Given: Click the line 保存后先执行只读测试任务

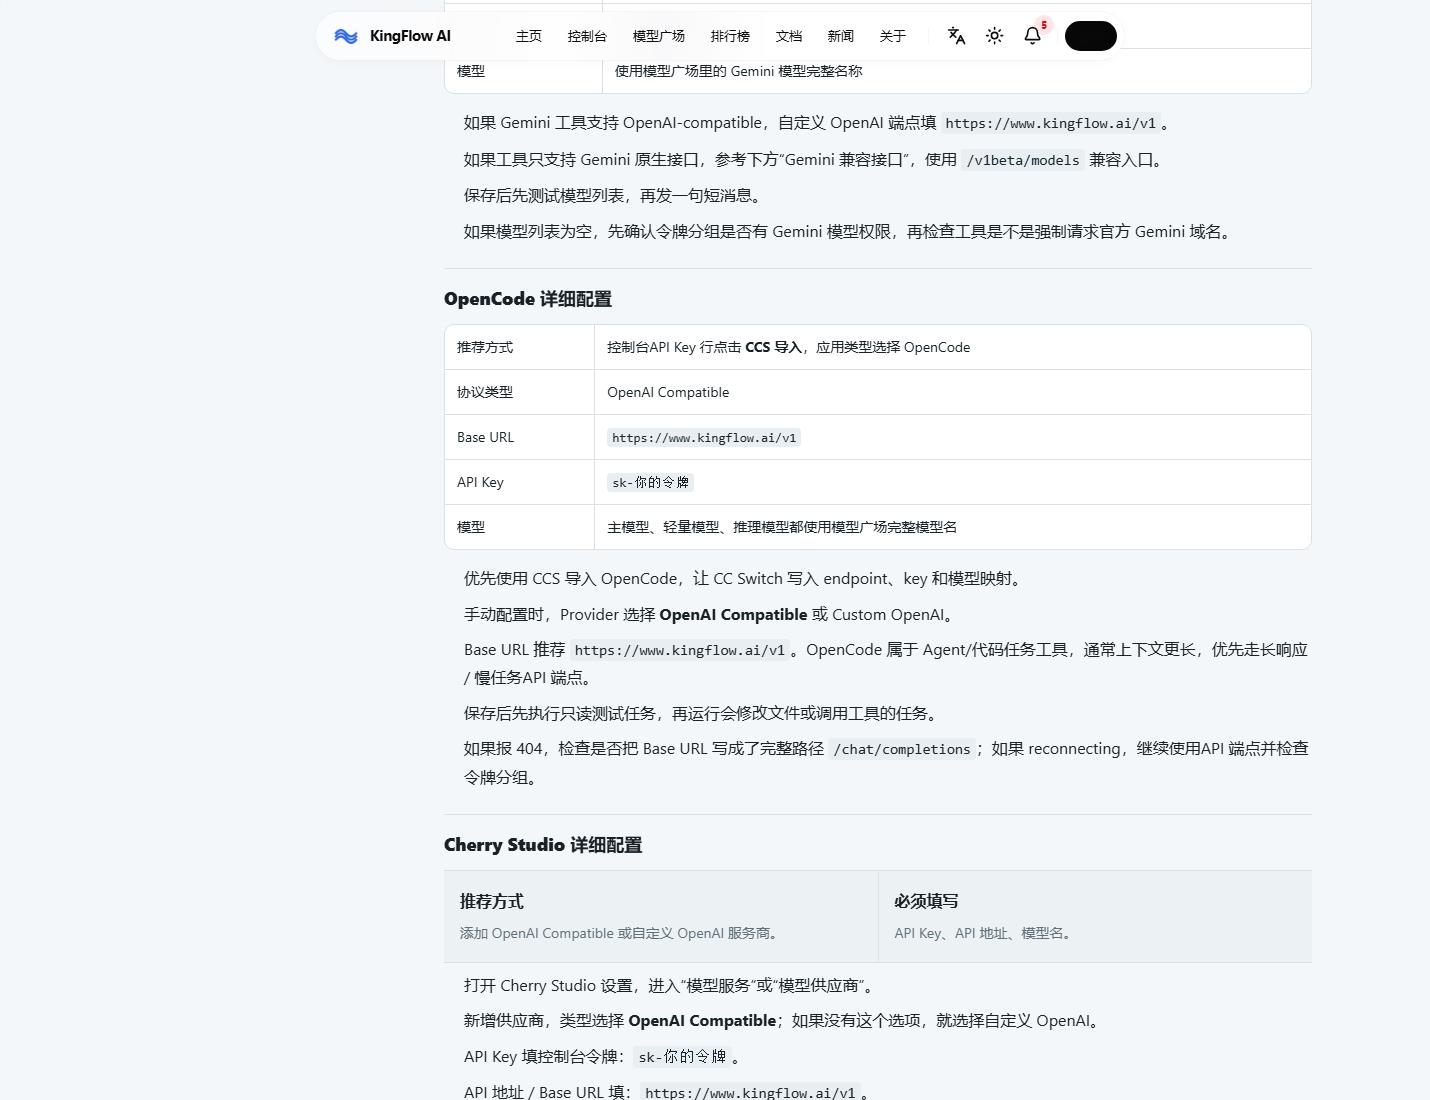Looking at the screenshot, I should [x=704, y=713].
